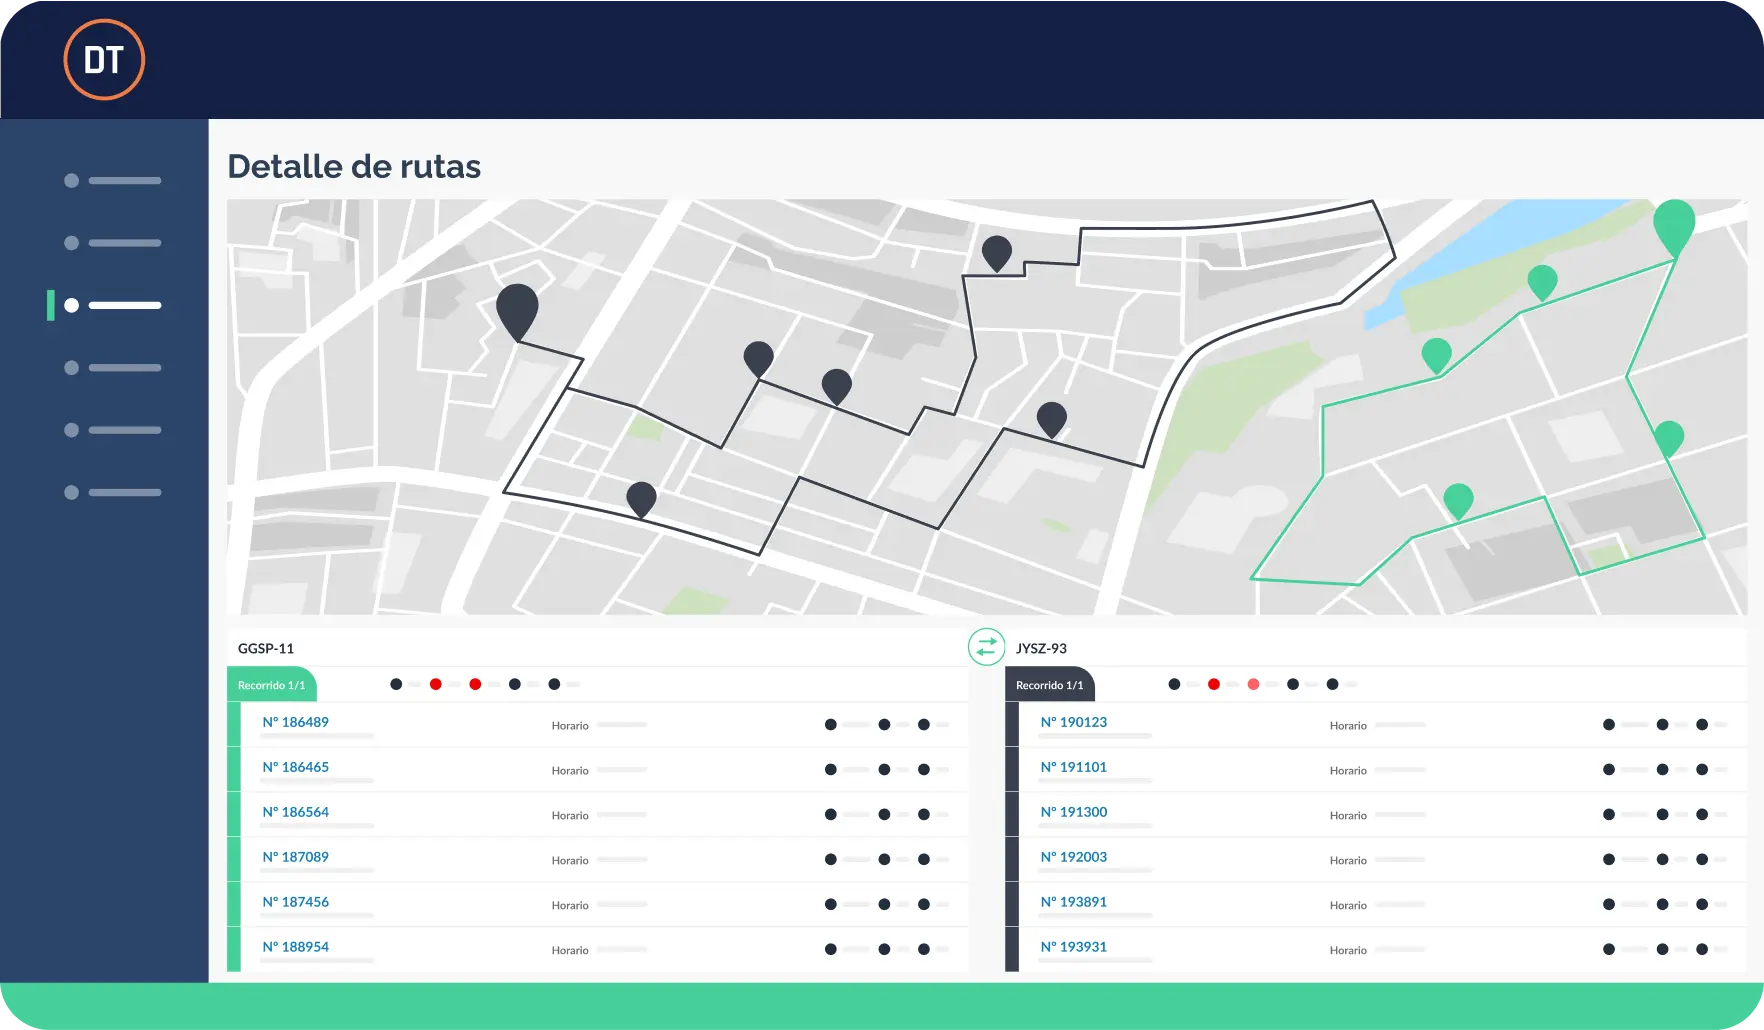Click the DT logo in the header

tap(104, 60)
